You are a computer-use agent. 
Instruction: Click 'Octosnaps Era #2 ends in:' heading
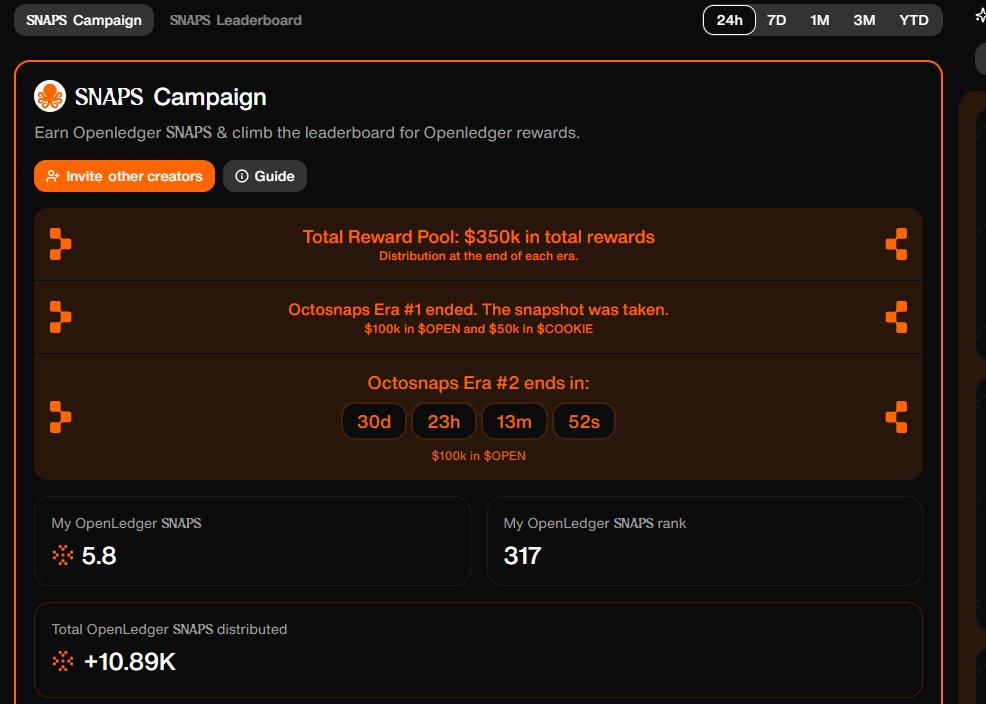coord(479,383)
